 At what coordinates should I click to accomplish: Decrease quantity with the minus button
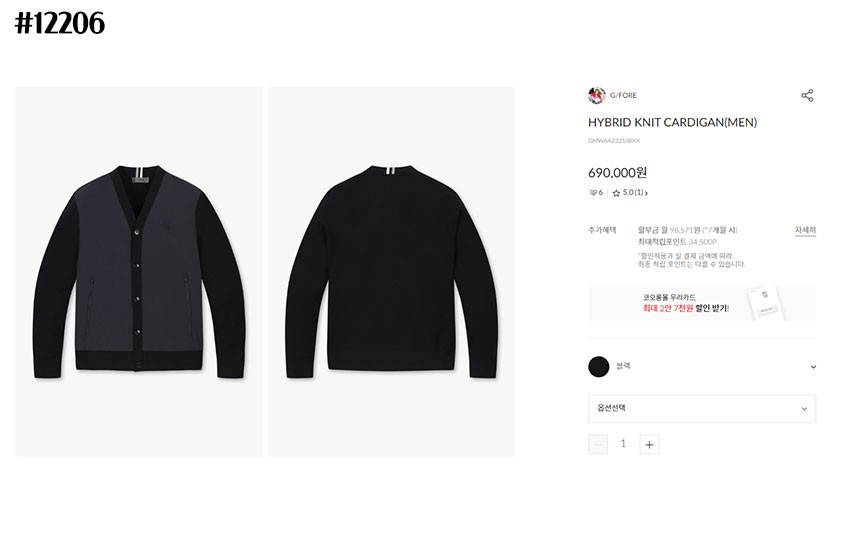point(598,444)
